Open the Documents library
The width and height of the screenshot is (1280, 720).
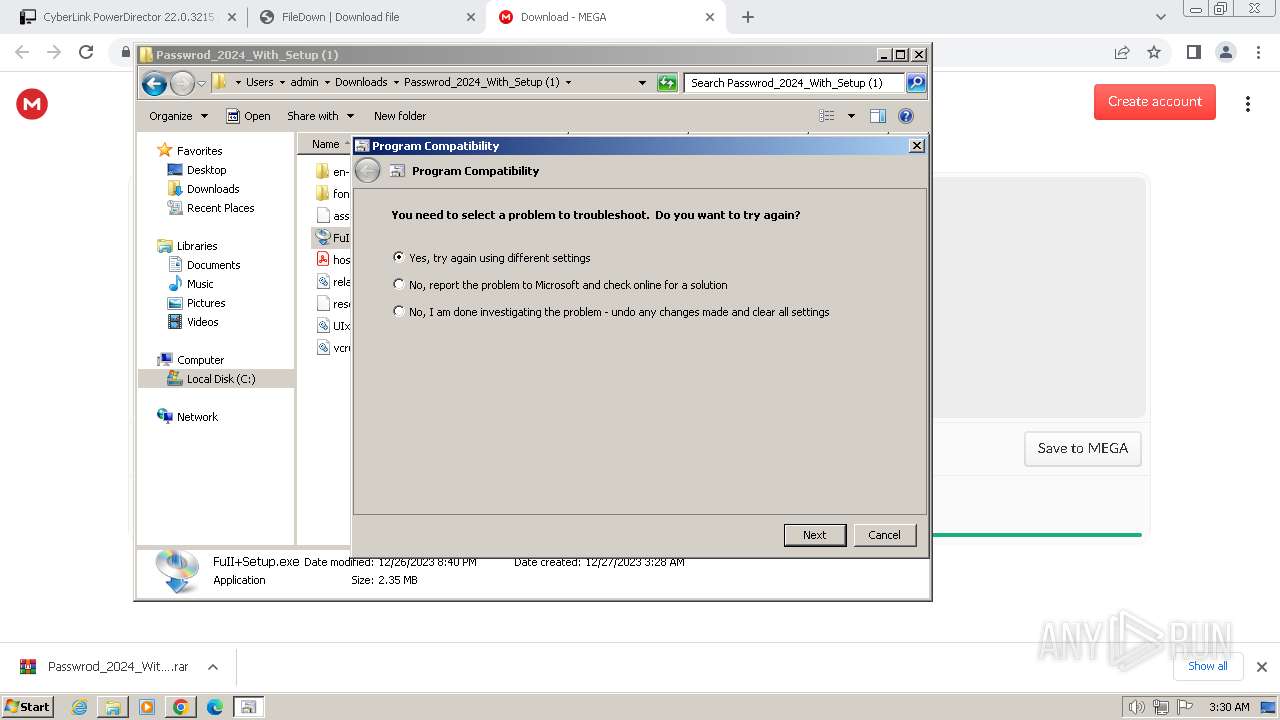(213, 265)
